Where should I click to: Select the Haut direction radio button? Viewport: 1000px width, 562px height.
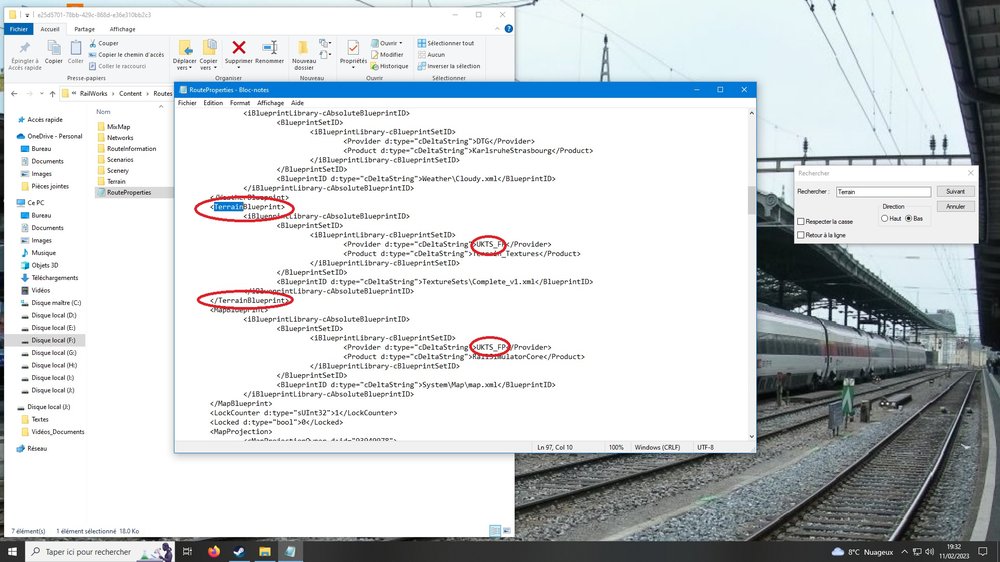coord(885,218)
